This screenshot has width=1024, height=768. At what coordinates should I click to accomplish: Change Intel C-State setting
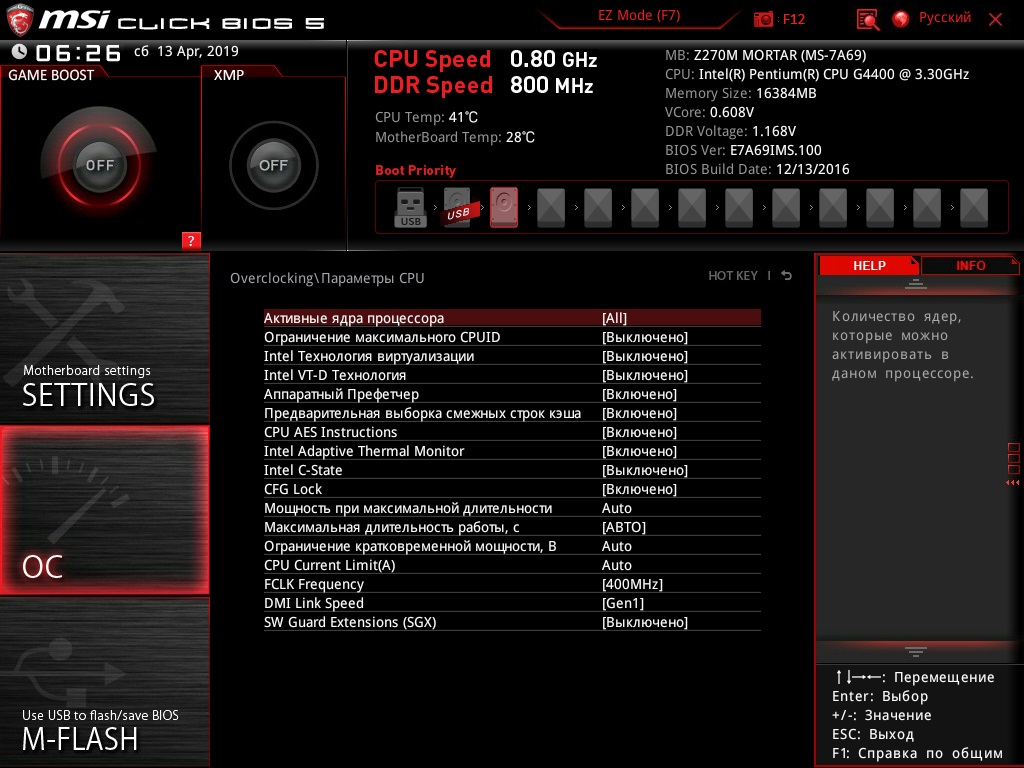point(512,470)
